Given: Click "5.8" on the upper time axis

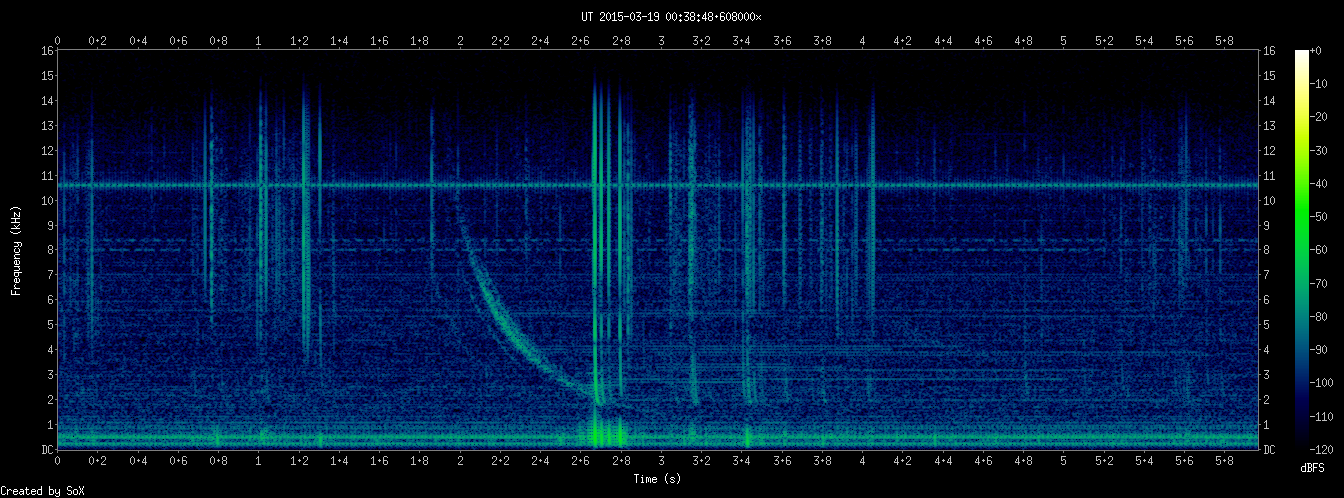Looking at the screenshot, I should [1224, 41].
